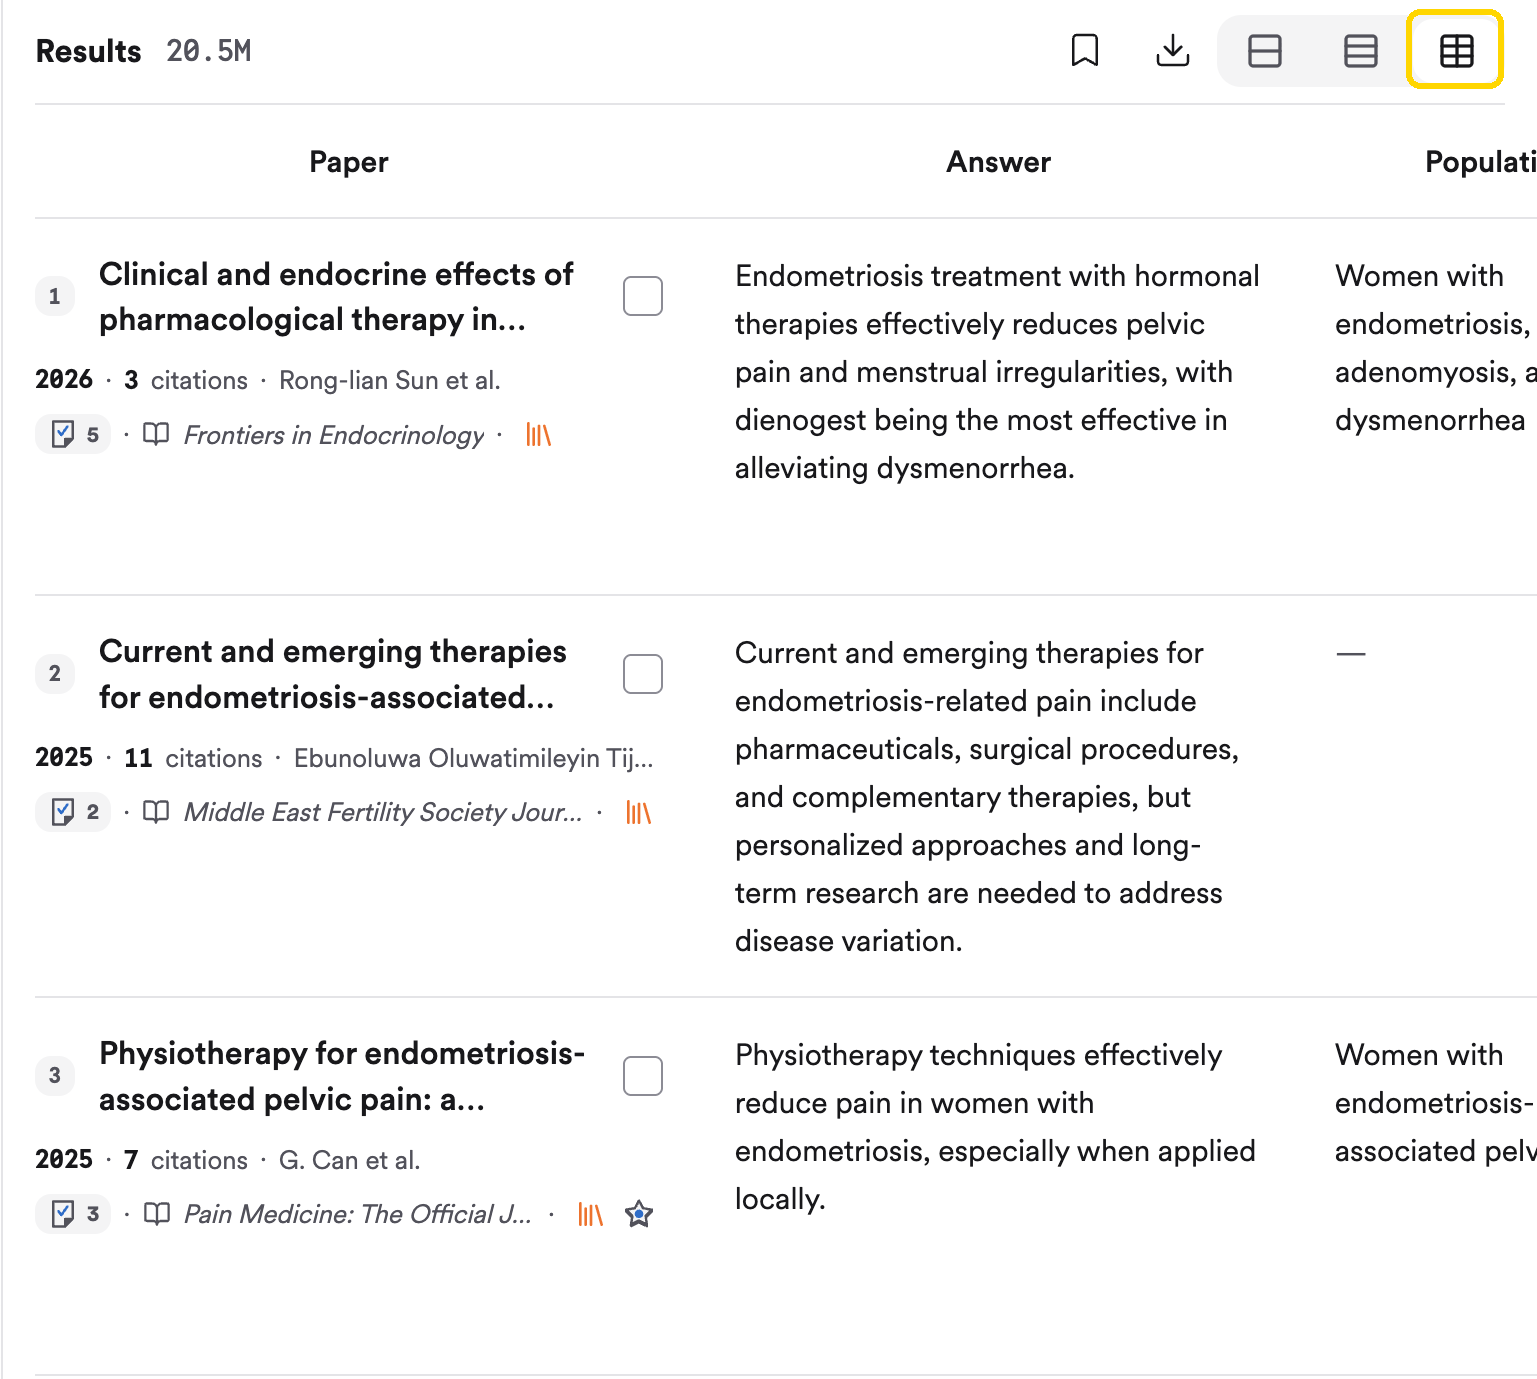The image size is (1537, 1379).
Task: Click orange library icon next to Frontiers in Endocrinology
Action: [539, 435]
